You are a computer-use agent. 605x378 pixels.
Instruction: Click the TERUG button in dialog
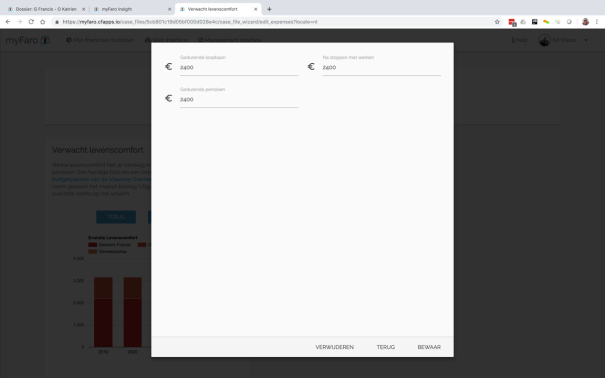click(385, 347)
